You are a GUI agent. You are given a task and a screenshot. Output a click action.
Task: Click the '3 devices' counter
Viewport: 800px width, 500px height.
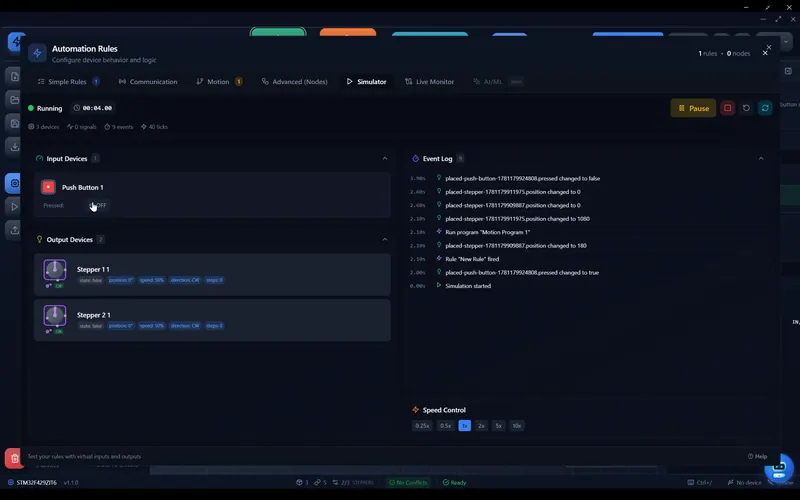(x=43, y=127)
